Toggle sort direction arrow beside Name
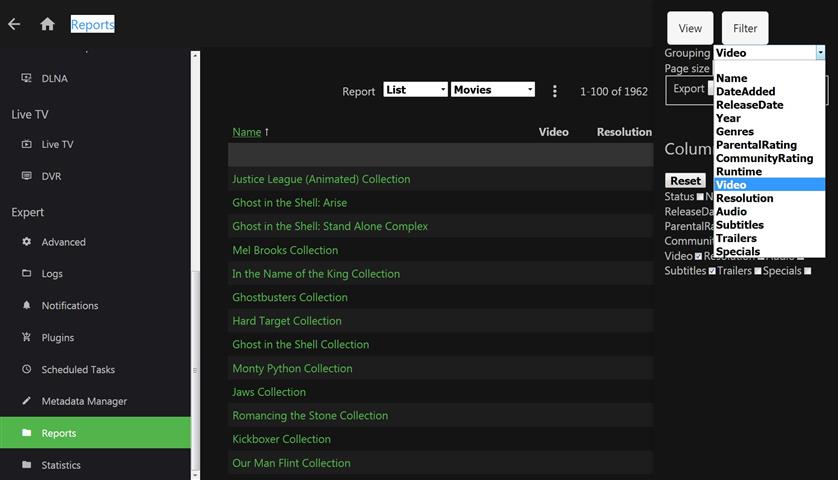838x480 pixels. (x=267, y=131)
